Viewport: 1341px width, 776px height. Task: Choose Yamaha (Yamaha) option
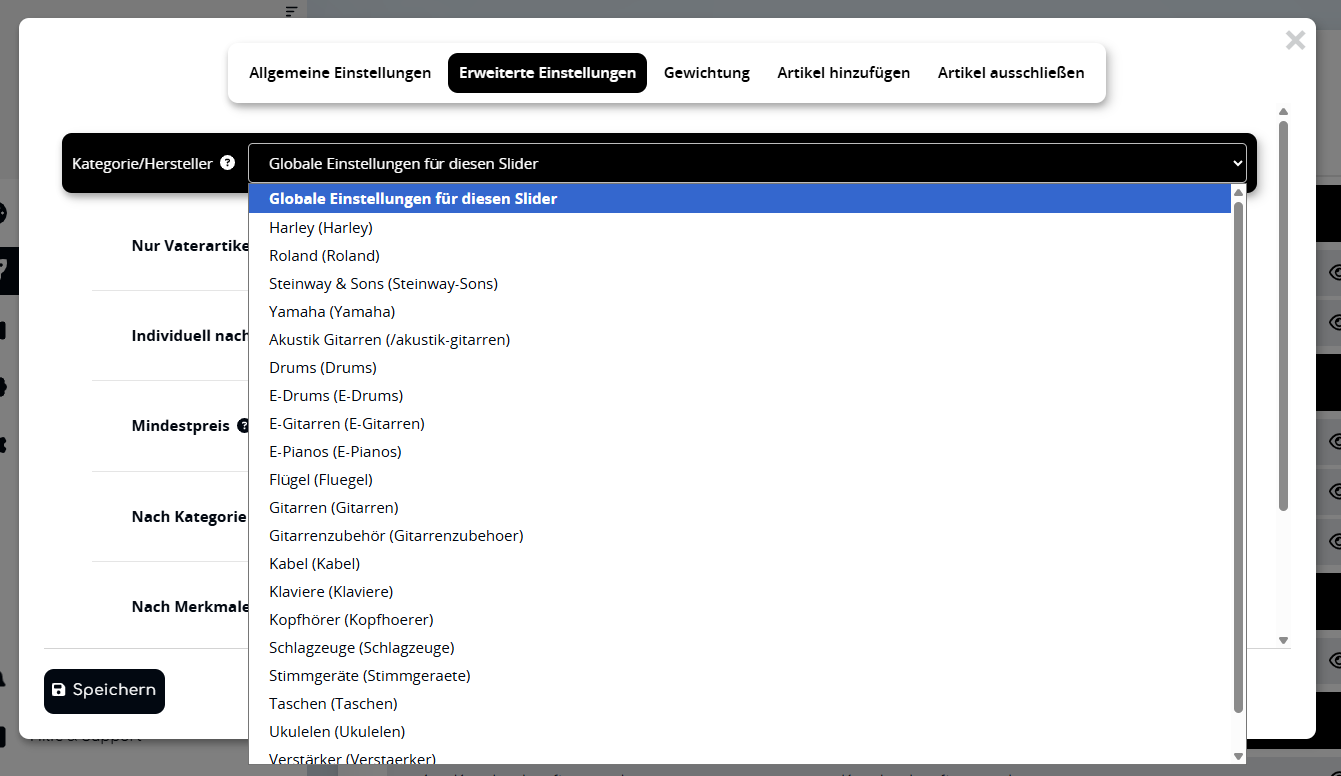pyautogui.click(x=740, y=311)
